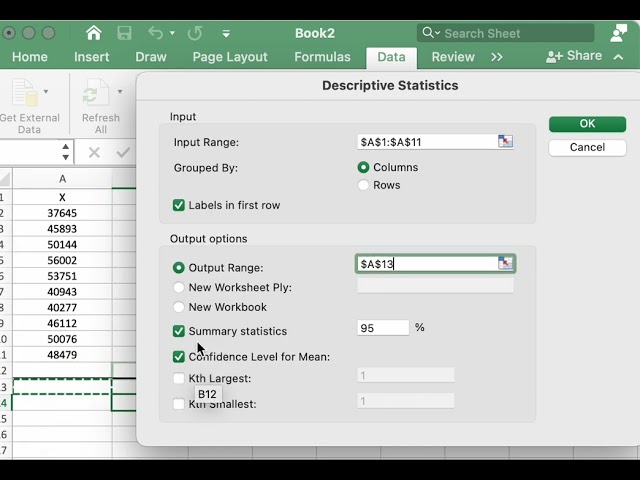Click the Kth Largest value field
The height and width of the screenshot is (480, 640).
(406, 375)
